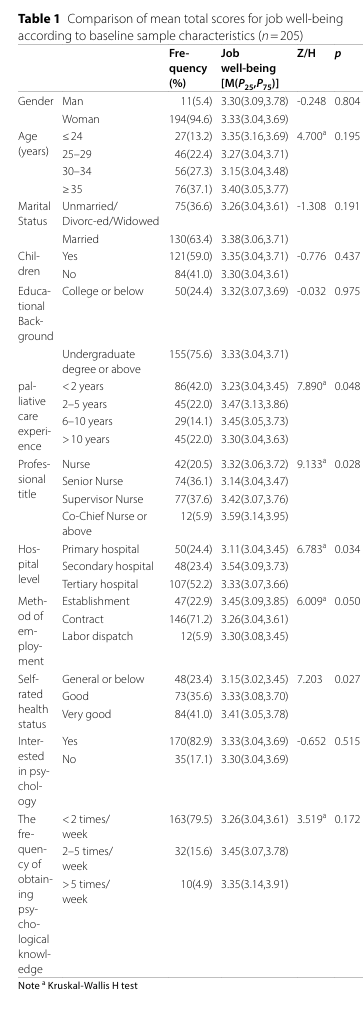Click the Z/H value 9.133 for Professional title
Viewport: 363px width, 1014px height.
click(311, 464)
